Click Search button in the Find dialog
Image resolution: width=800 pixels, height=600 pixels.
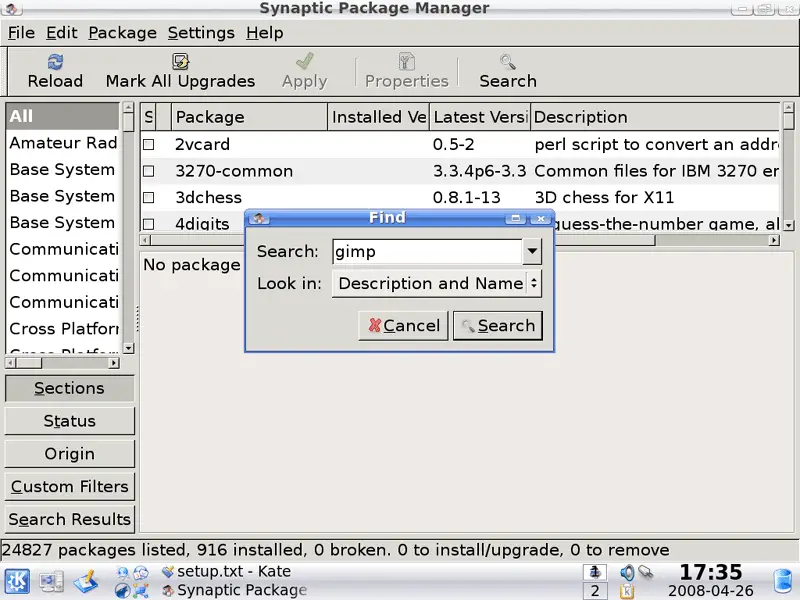pyautogui.click(x=497, y=326)
